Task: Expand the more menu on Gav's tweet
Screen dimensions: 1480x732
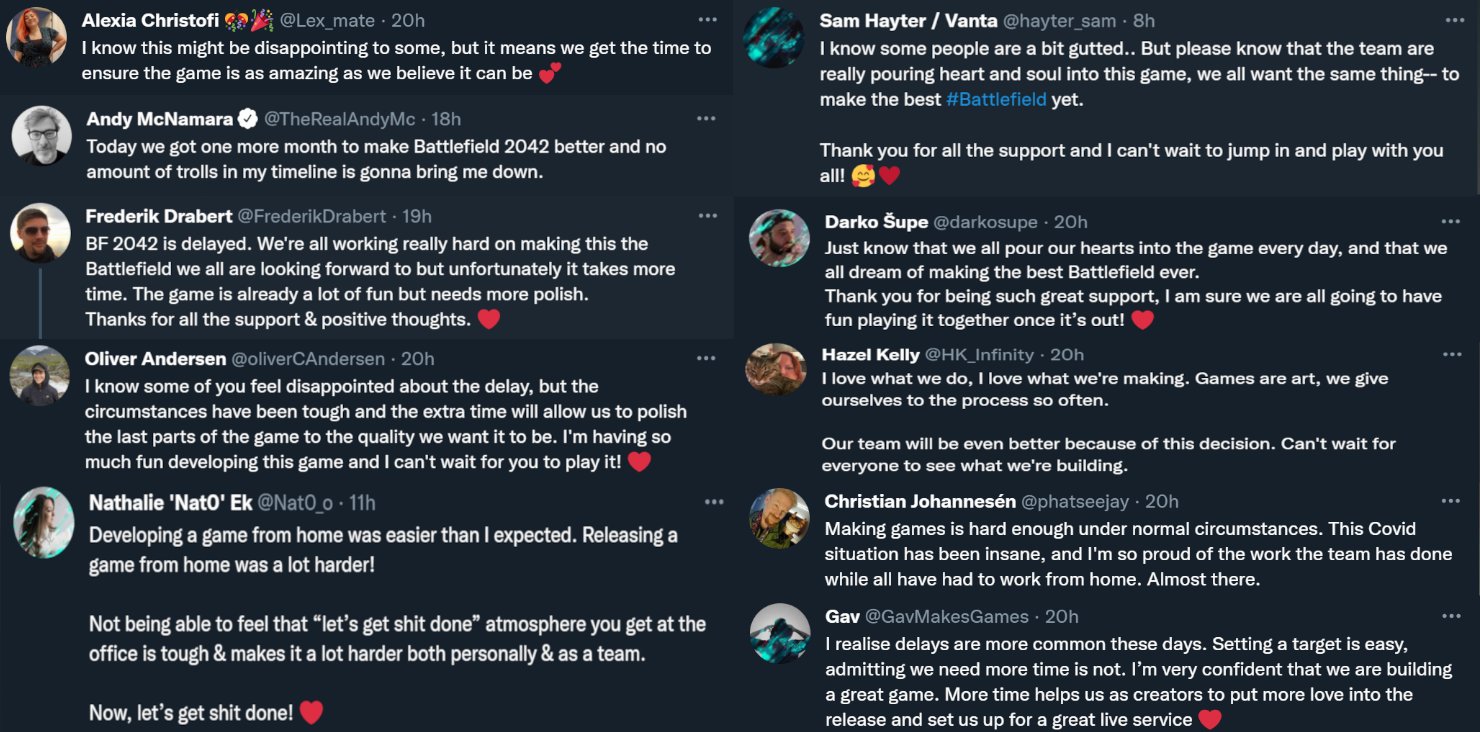Action: [x=1450, y=616]
